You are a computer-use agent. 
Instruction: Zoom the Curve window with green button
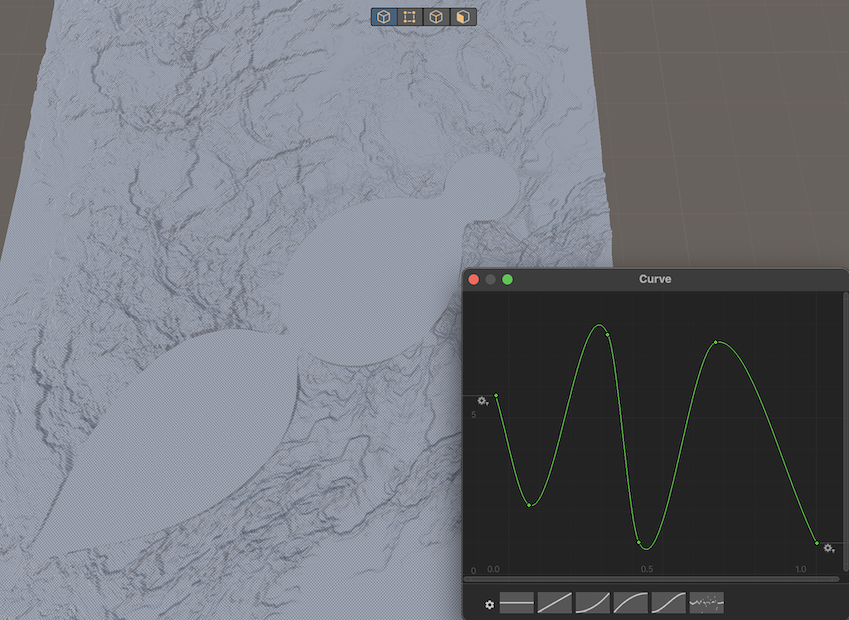508,280
